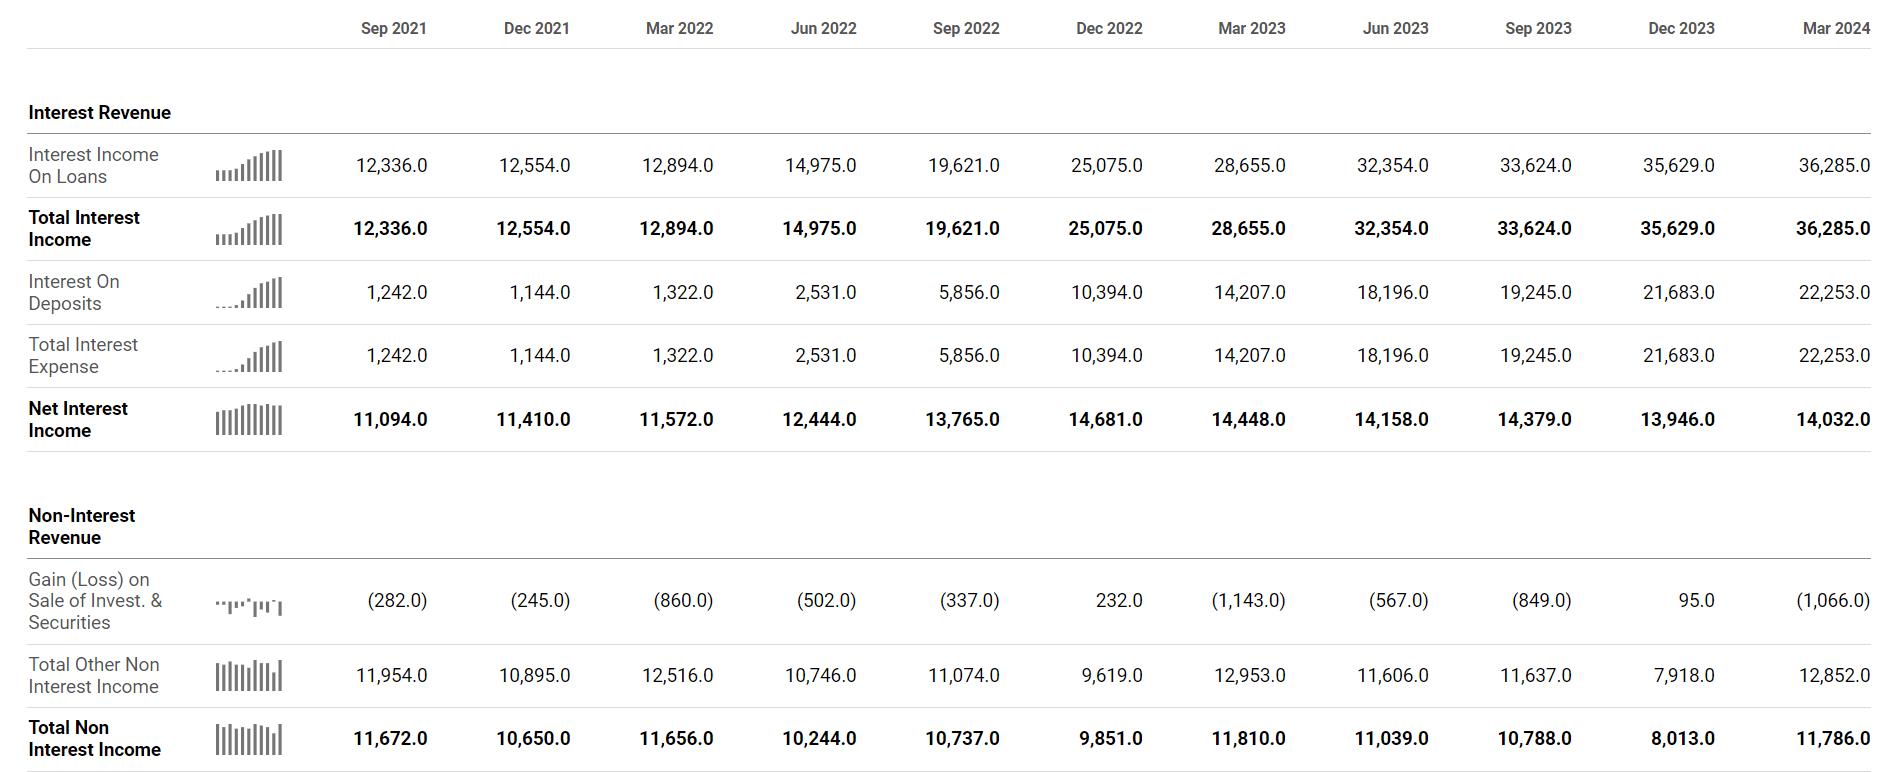The width and height of the screenshot is (1895, 772).
Task: Click the Interest Income On Loans sparkline chart
Action: tap(249, 166)
